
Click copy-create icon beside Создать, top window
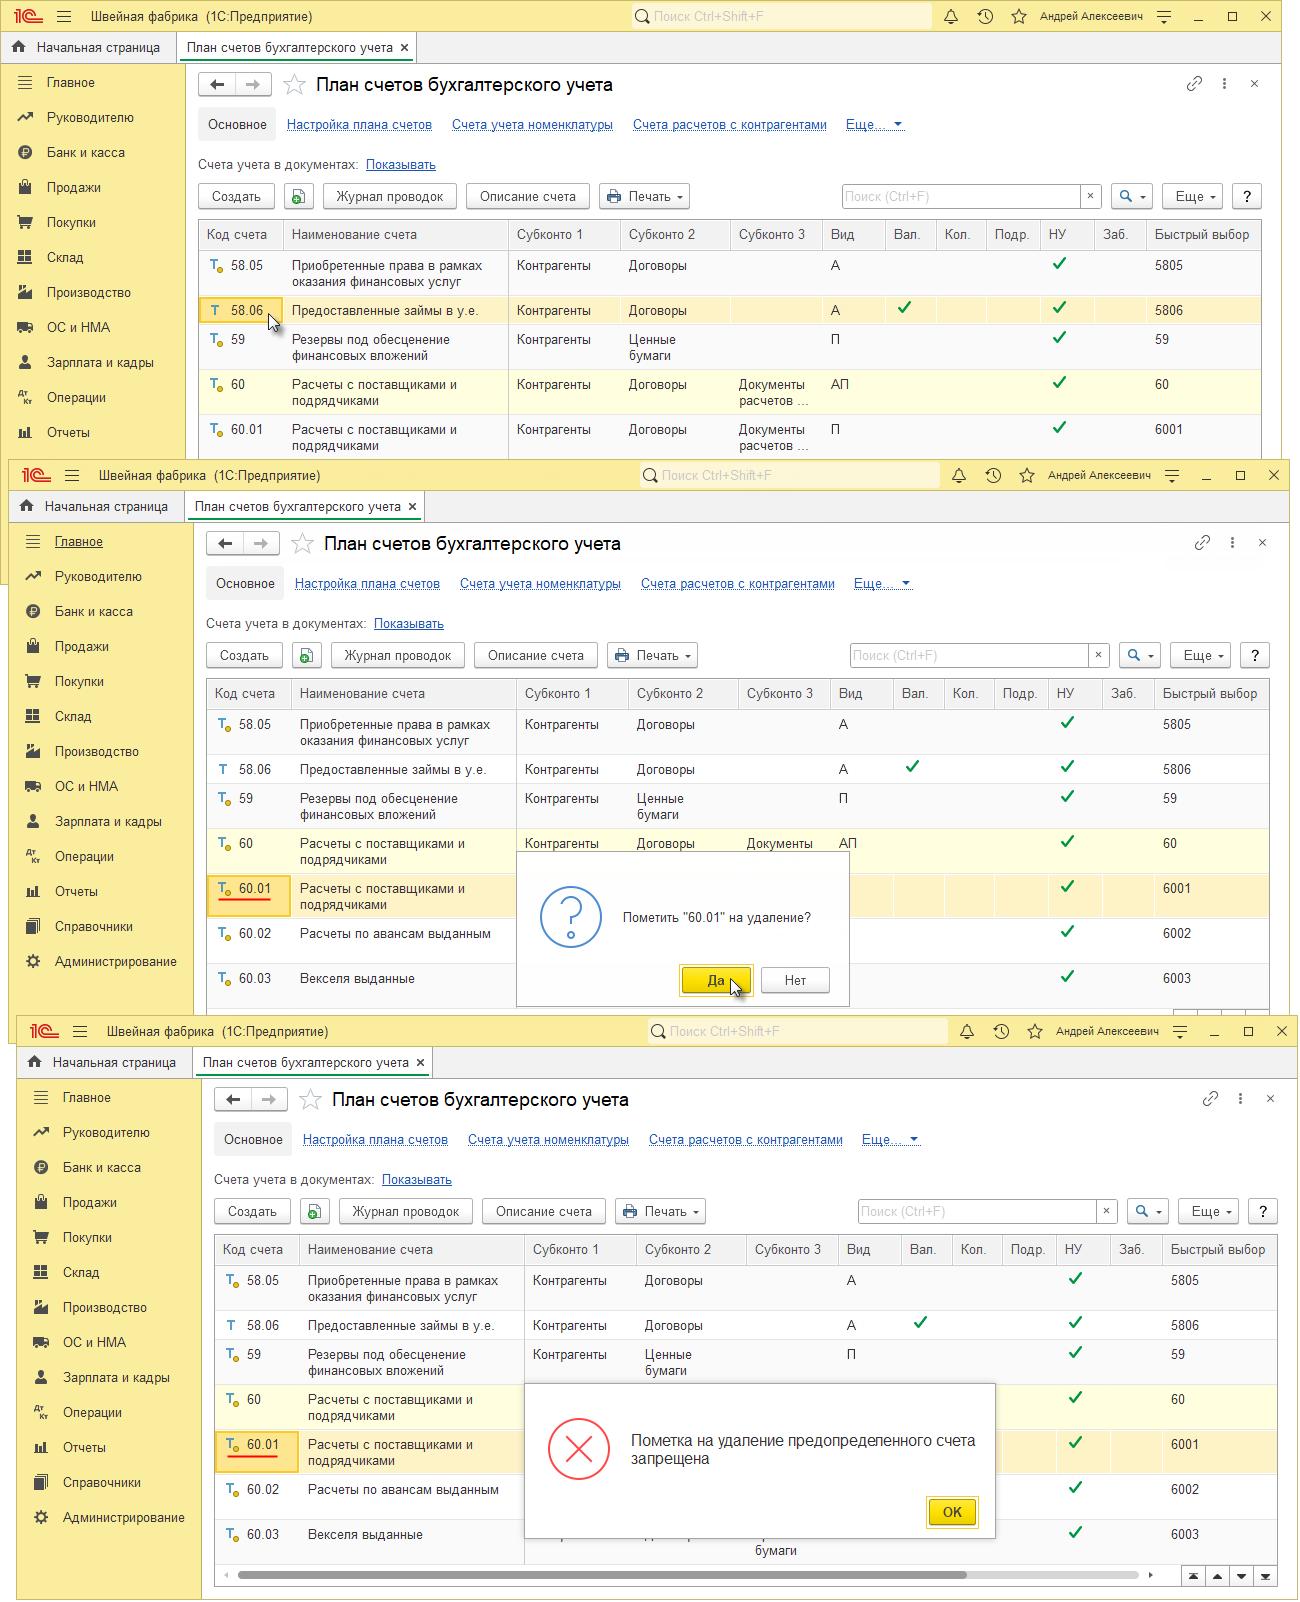(298, 197)
